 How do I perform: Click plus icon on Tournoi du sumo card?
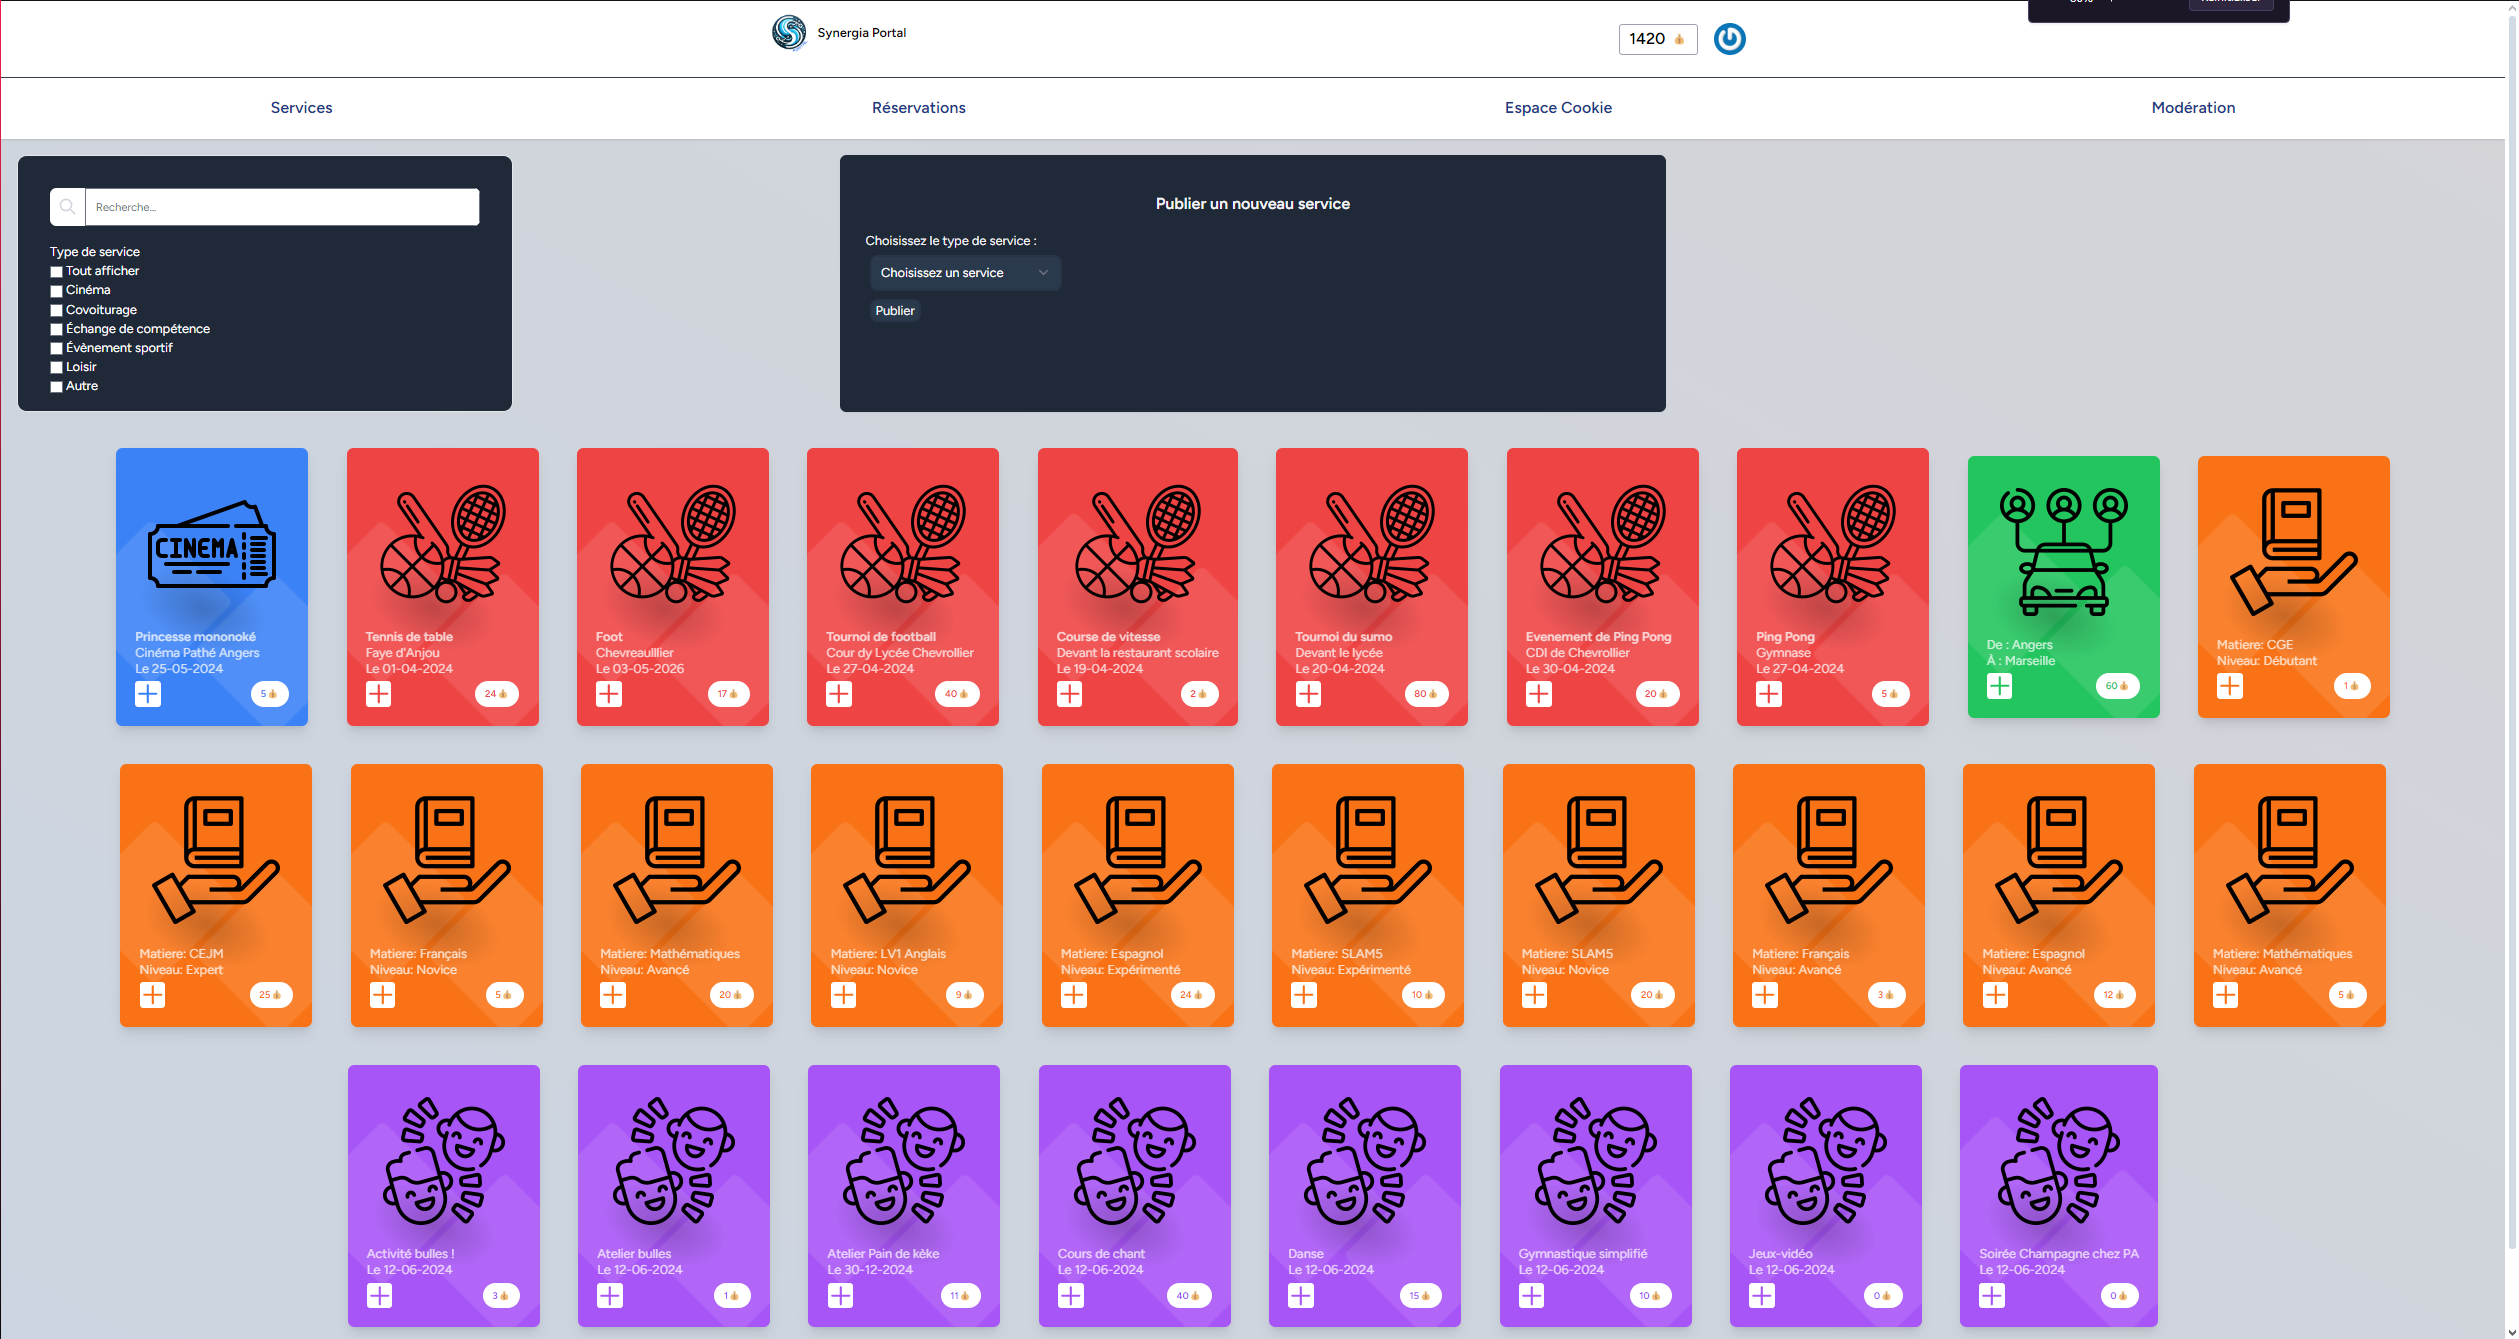[x=1308, y=693]
